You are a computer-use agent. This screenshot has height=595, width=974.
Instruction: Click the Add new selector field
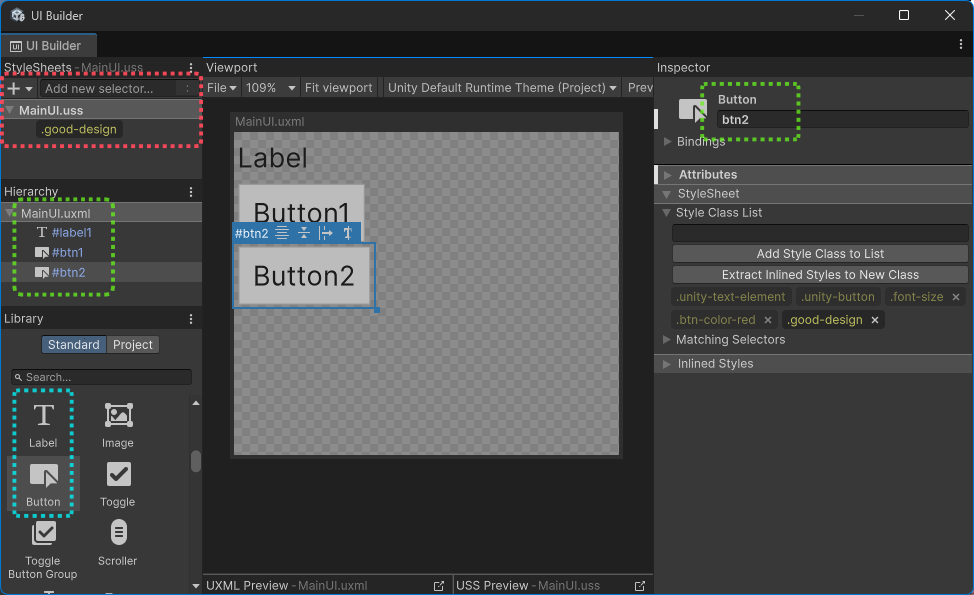[108, 89]
